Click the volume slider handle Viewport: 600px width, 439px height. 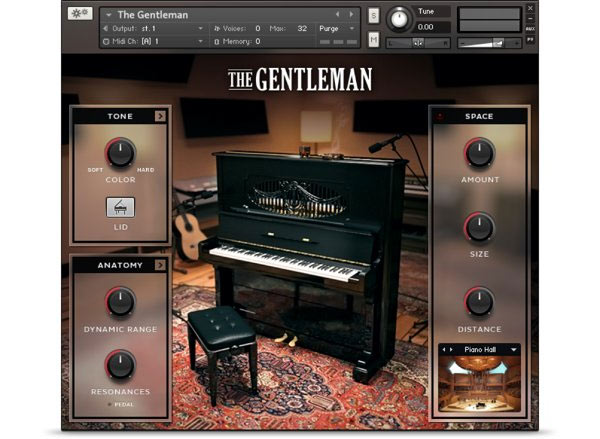coord(498,43)
